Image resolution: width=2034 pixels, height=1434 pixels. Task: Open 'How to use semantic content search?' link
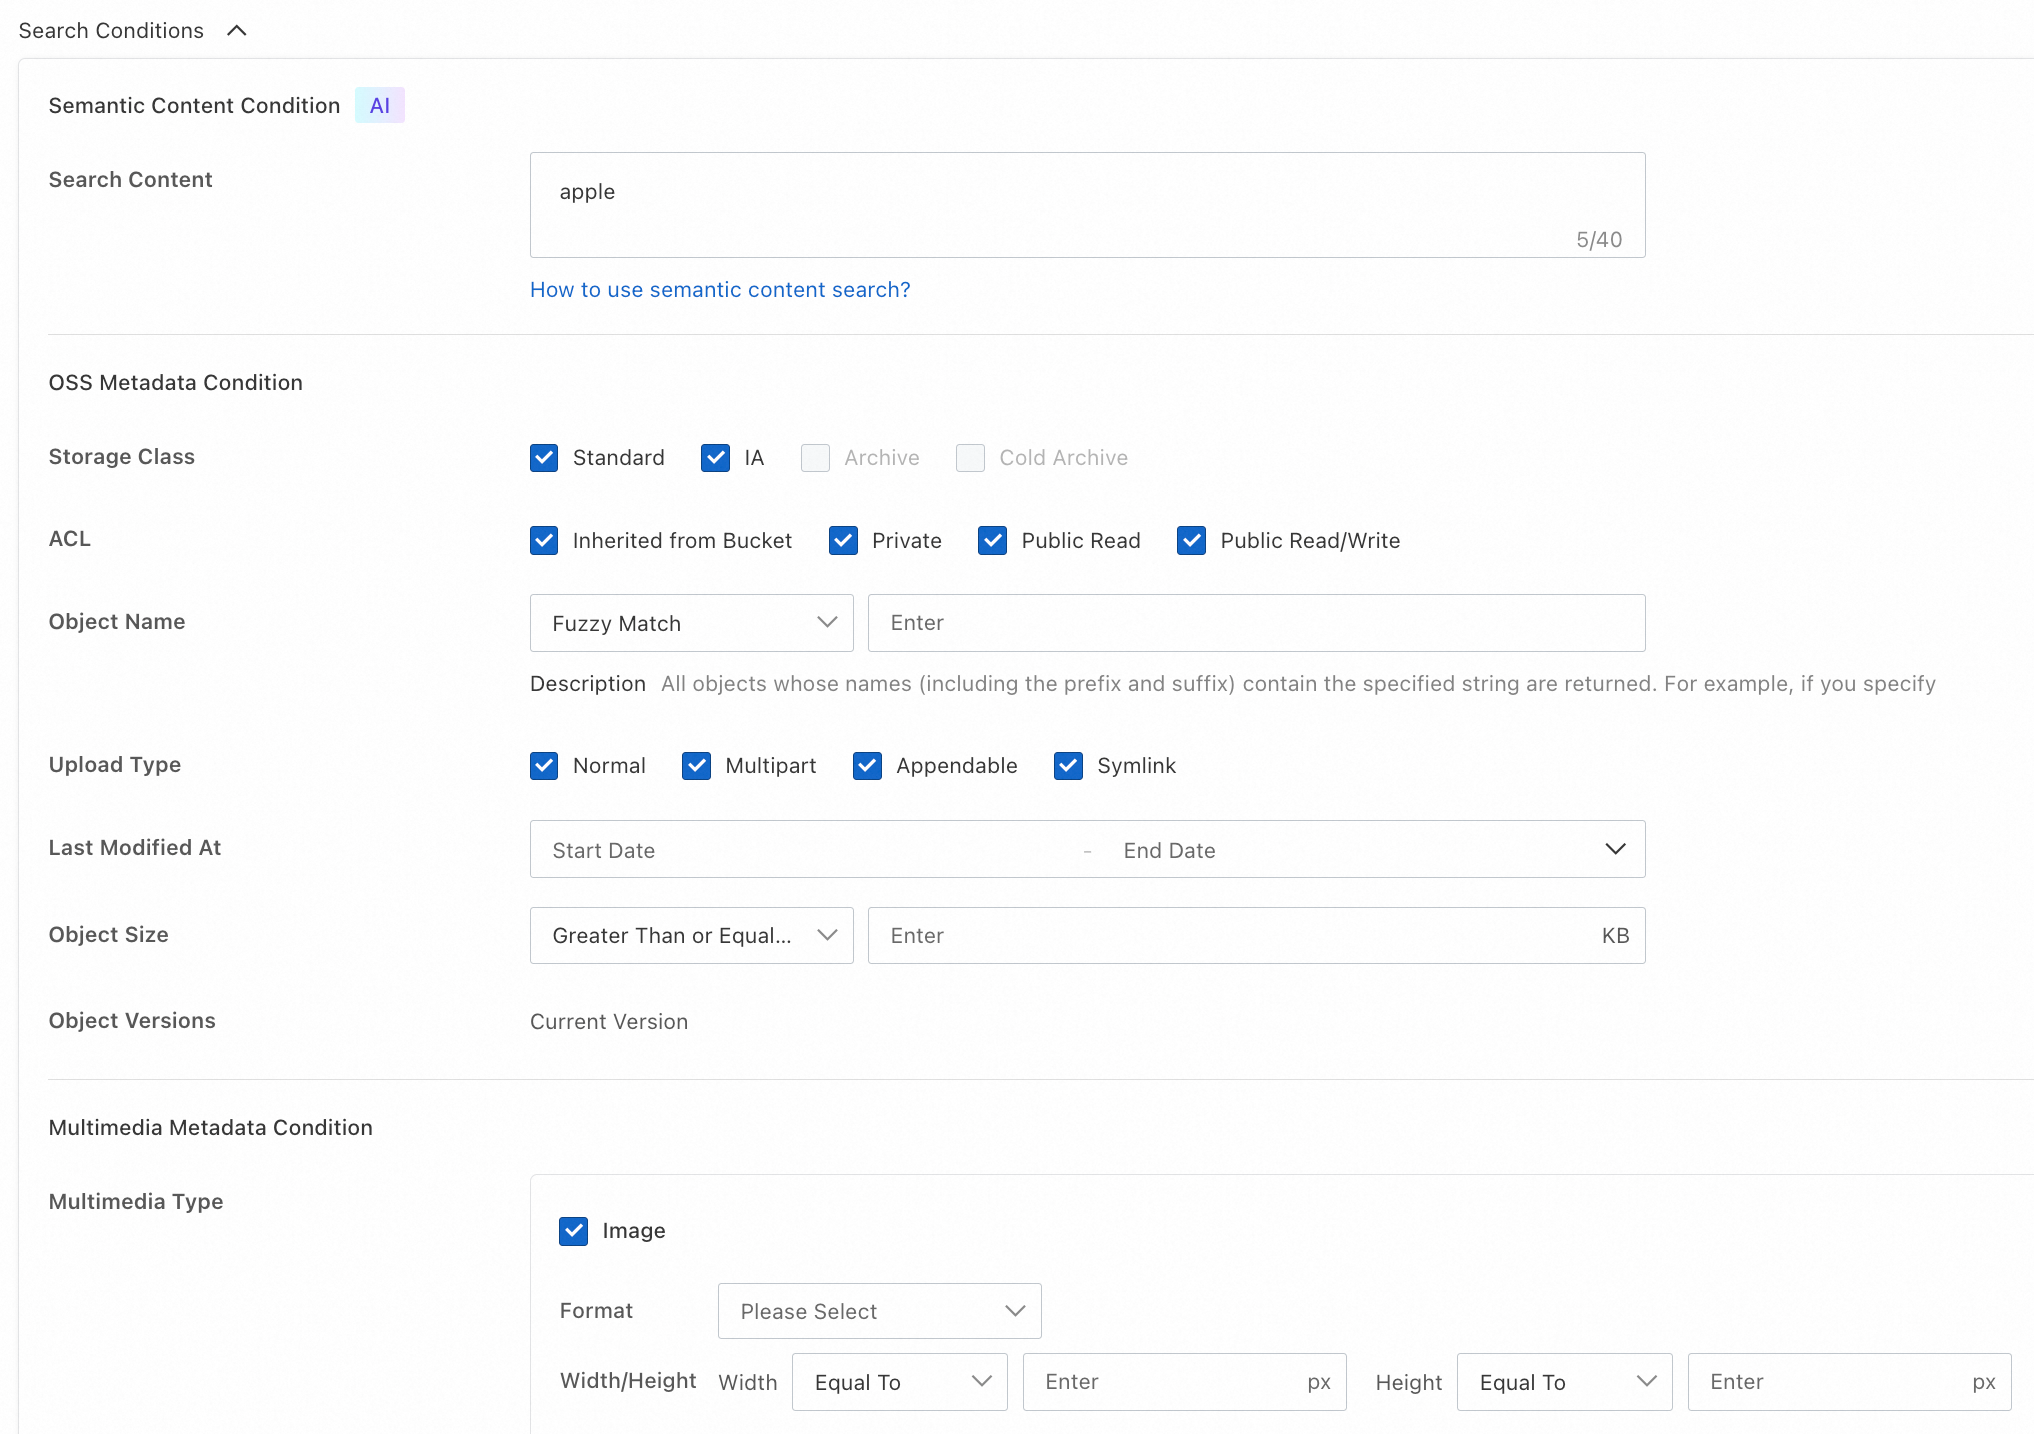click(719, 290)
